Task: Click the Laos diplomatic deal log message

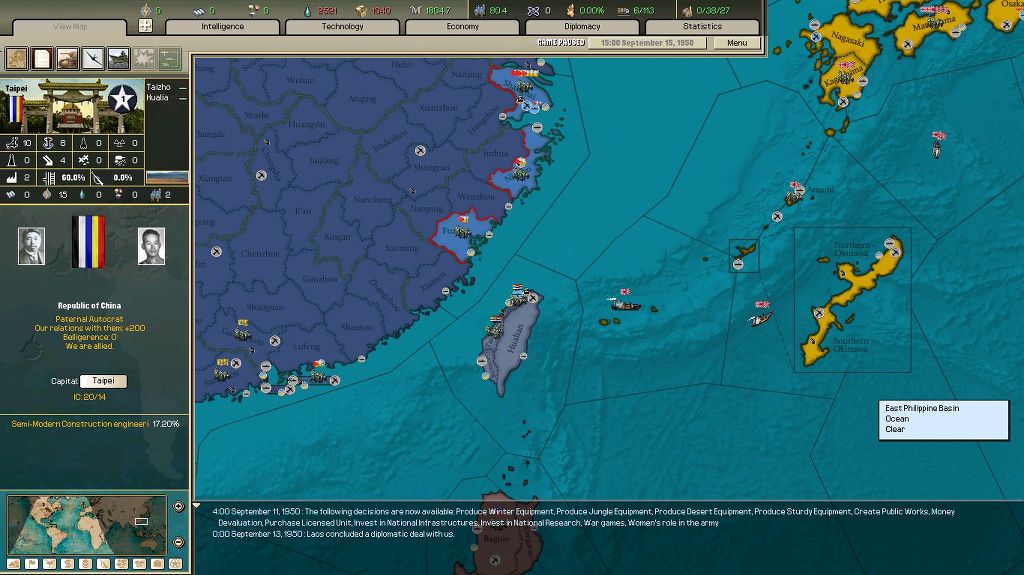Action: [333, 534]
